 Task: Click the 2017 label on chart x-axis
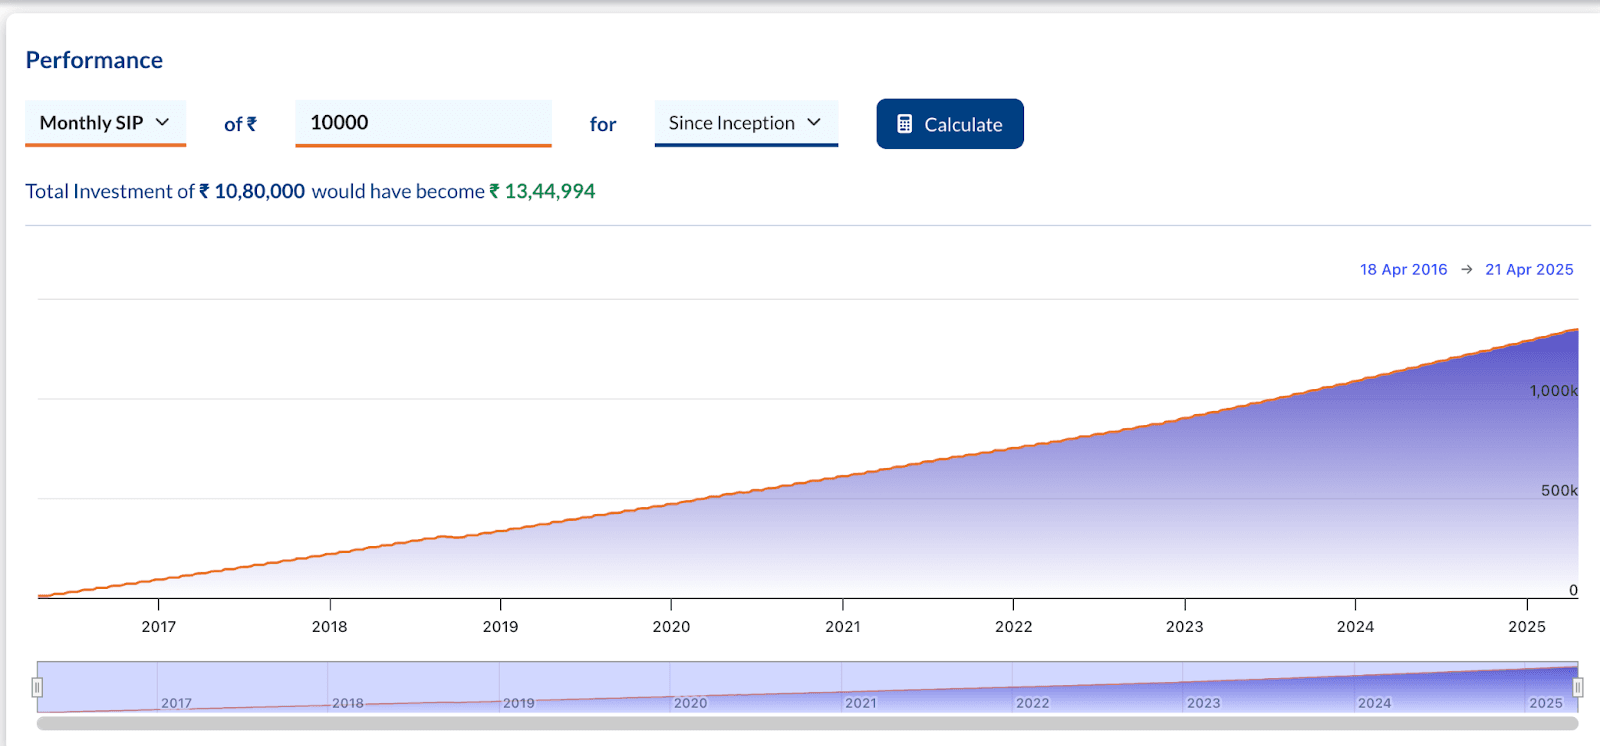[158, 627]
